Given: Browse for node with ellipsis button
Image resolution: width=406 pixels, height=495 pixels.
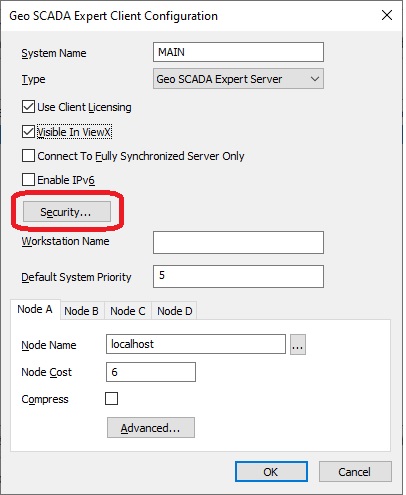Looking at the screenshot, I should point(298,345).
